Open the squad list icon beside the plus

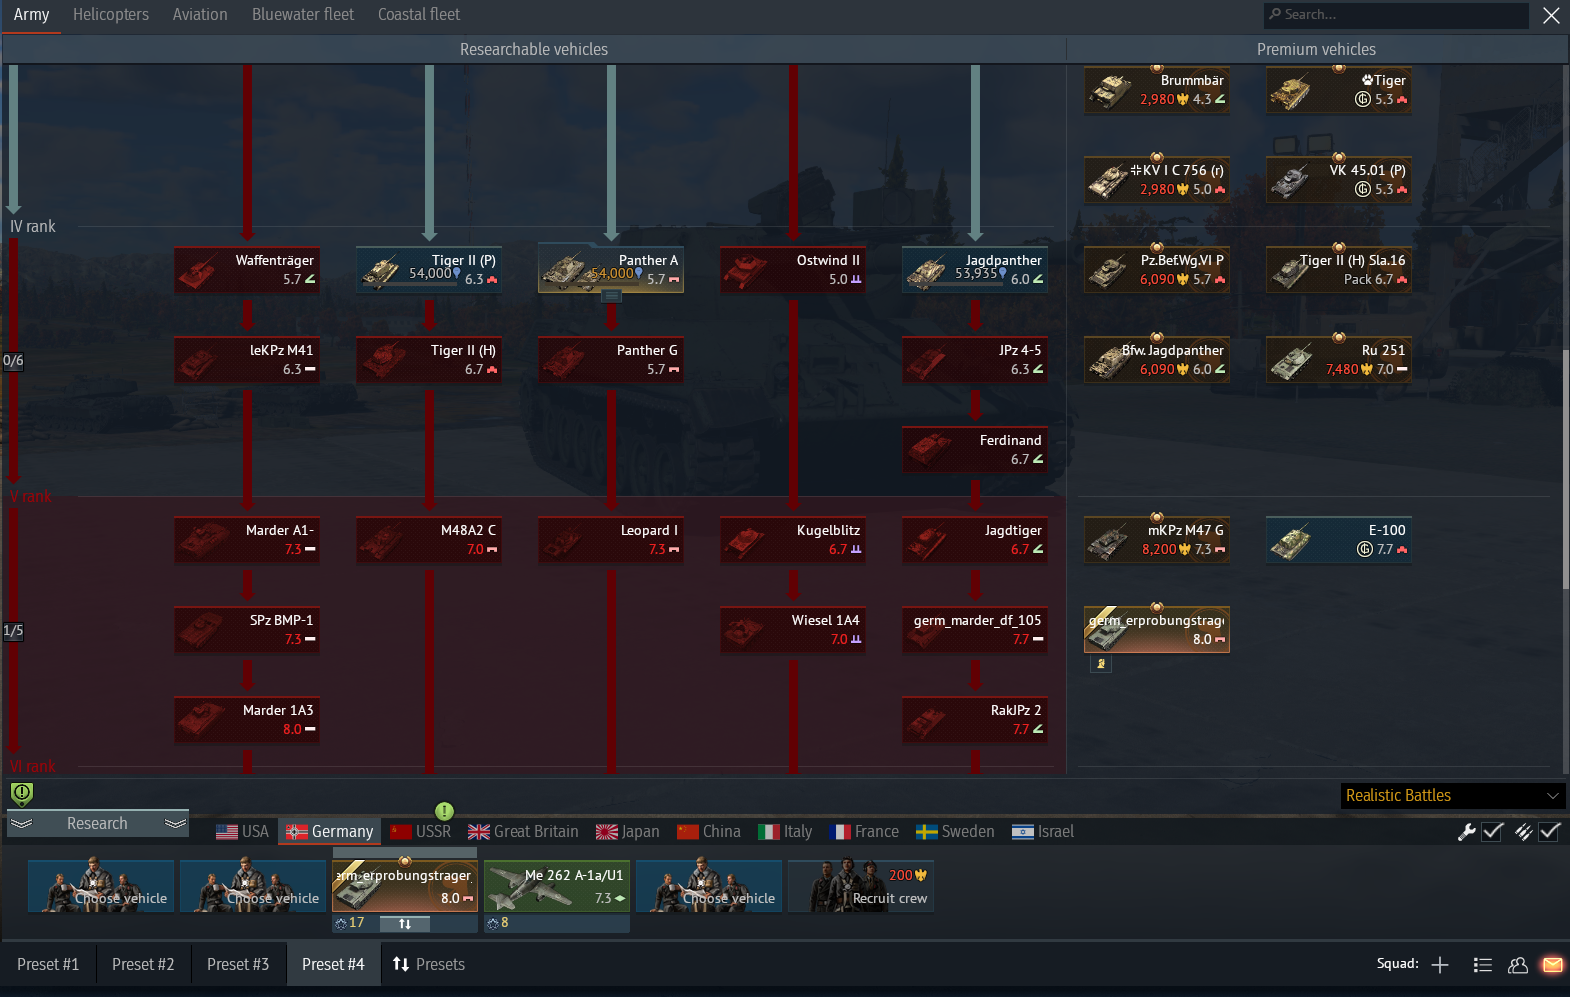[1483, 965]
